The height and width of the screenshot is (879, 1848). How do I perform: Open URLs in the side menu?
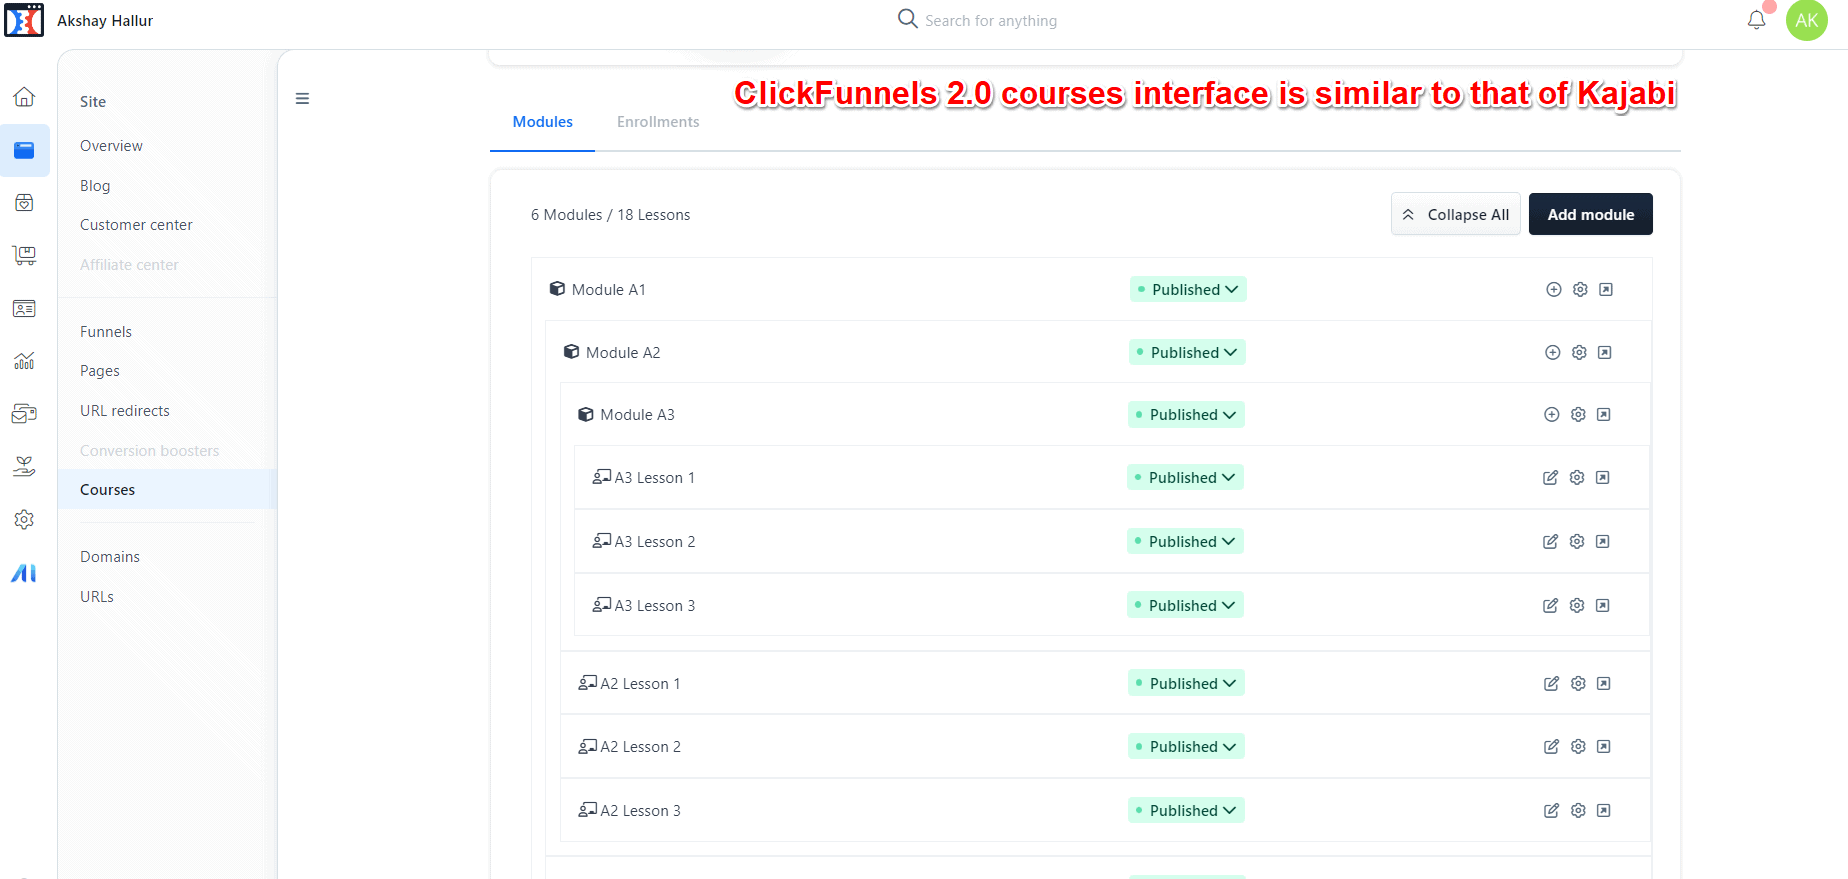point(97,597)
